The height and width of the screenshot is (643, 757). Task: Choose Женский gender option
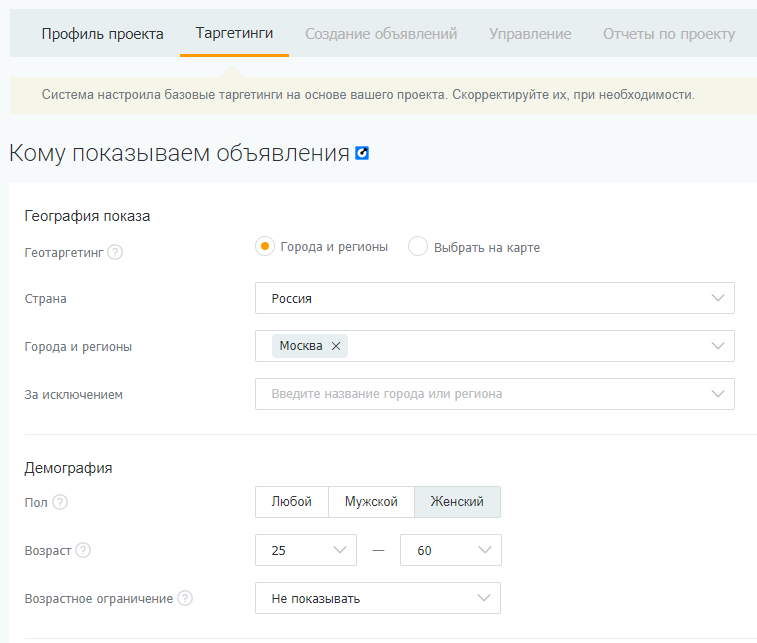coord(457,502)
